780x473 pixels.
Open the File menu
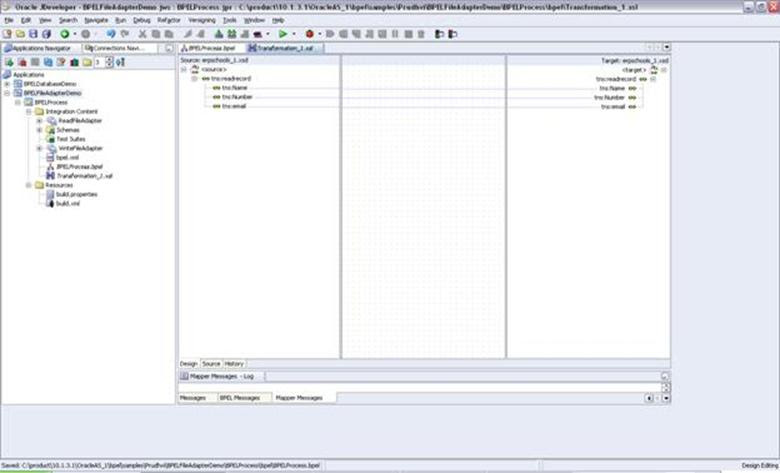(8, 20)
